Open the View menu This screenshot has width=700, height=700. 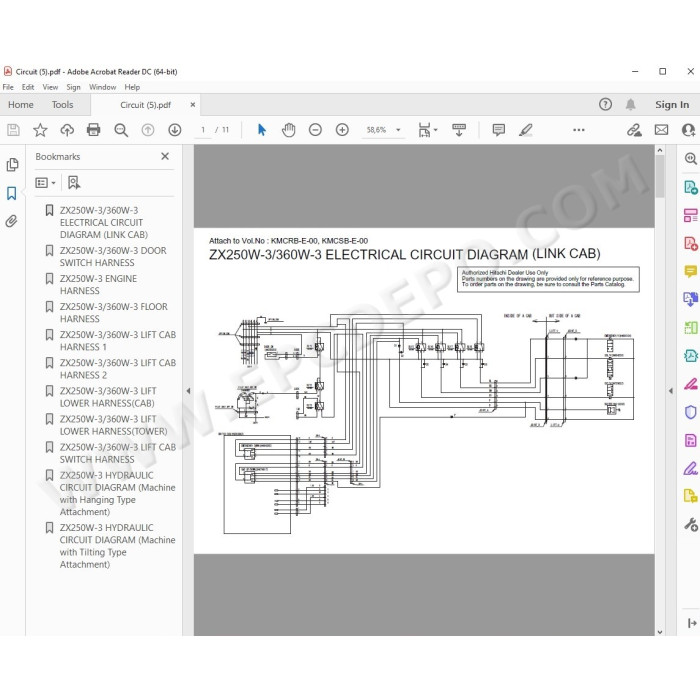coord(50,87)
